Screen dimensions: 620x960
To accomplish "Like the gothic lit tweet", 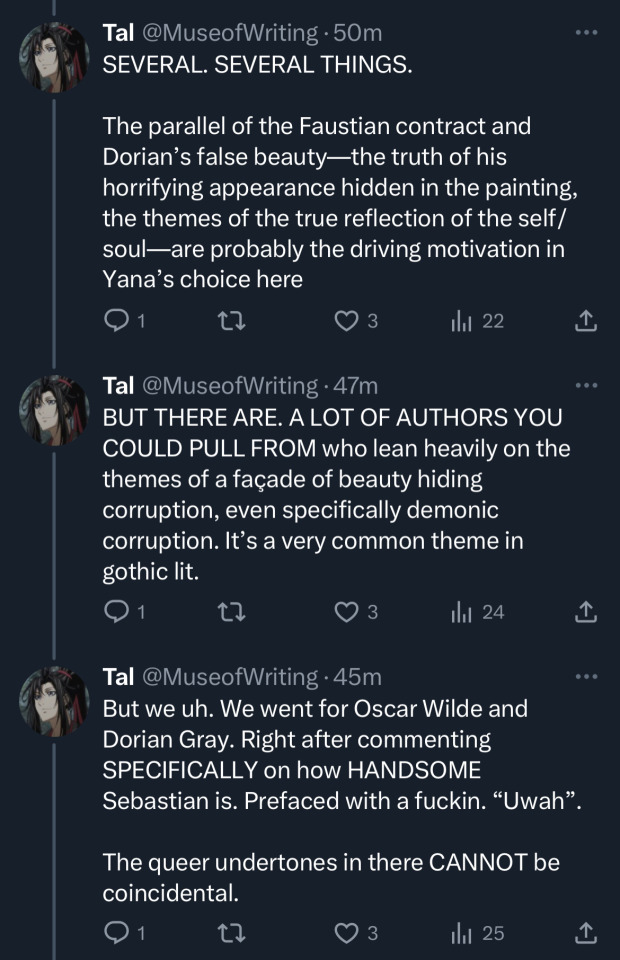I will coord(346,612).
